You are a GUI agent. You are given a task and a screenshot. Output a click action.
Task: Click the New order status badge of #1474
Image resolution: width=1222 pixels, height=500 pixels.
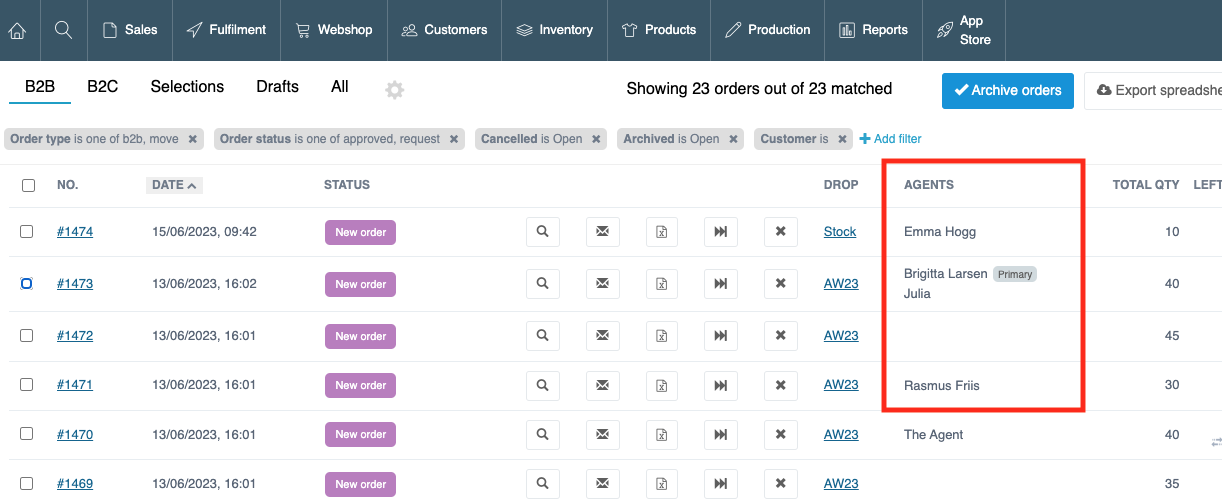360,232
